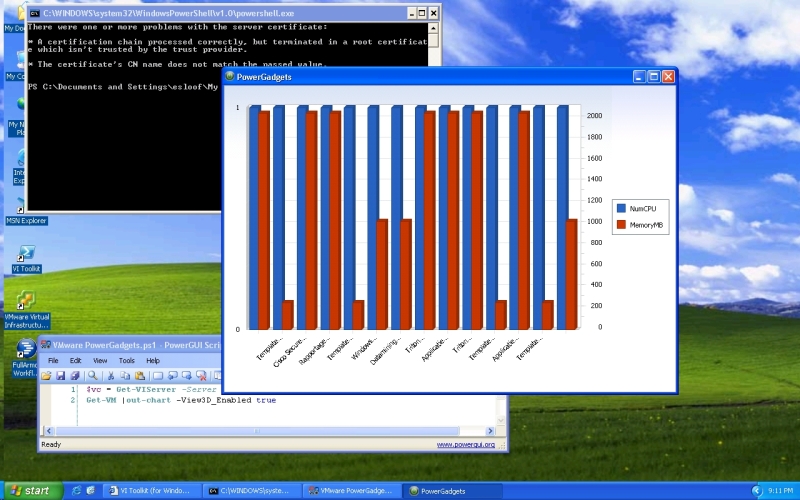Open the FullArmor Workflow desktop shortcut

(x=24, y=357)
